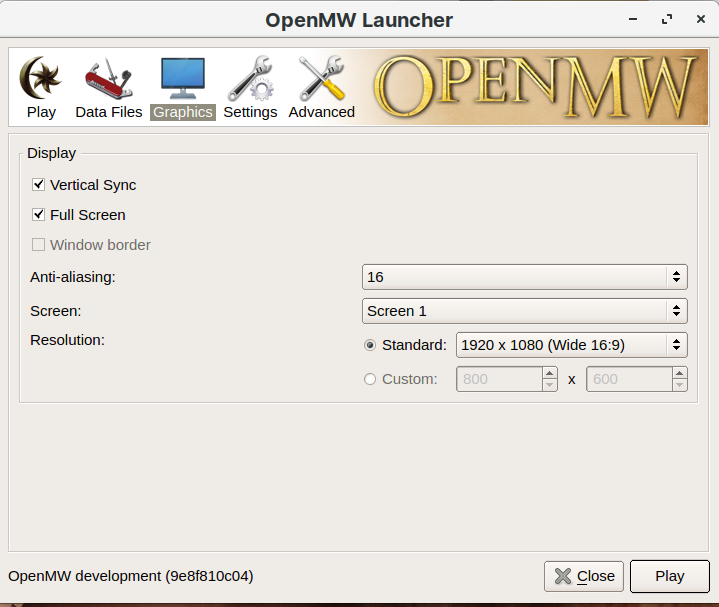
Task: Click the Close button
Action: tap(584, 576)
